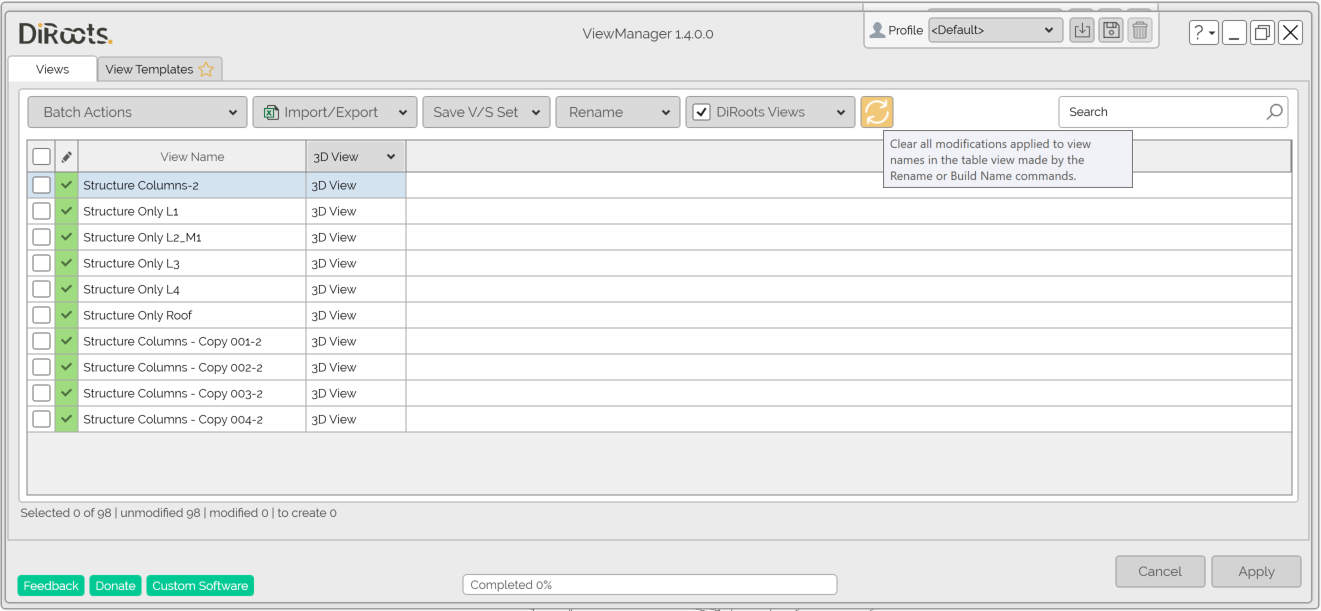Click into the Search input field
1321x611 pixels.
point(1160,112)
